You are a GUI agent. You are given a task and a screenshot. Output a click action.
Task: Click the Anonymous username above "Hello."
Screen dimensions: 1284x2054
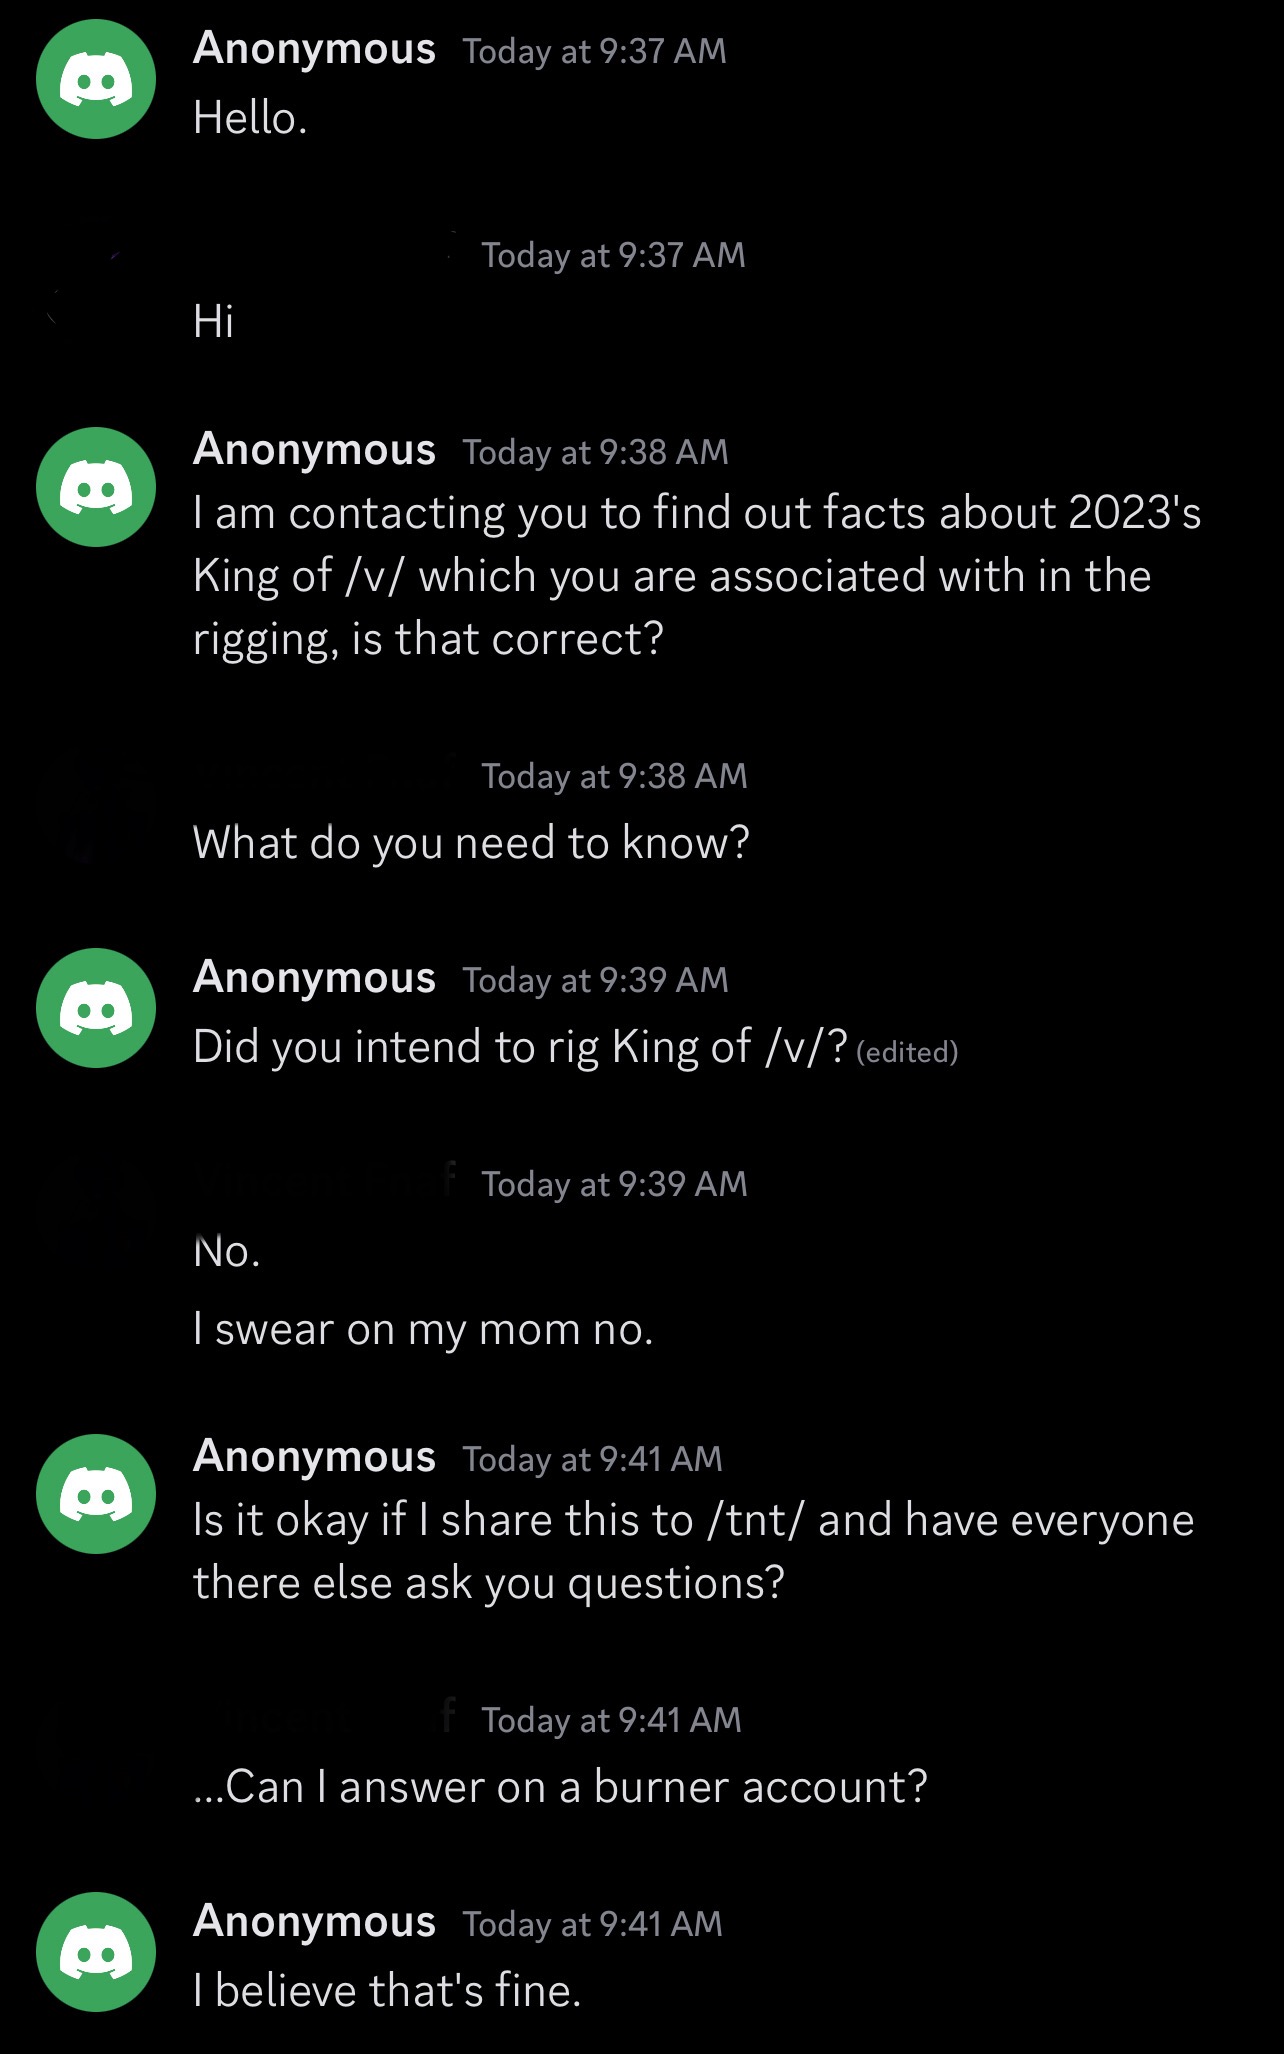[x=314, y=48]
